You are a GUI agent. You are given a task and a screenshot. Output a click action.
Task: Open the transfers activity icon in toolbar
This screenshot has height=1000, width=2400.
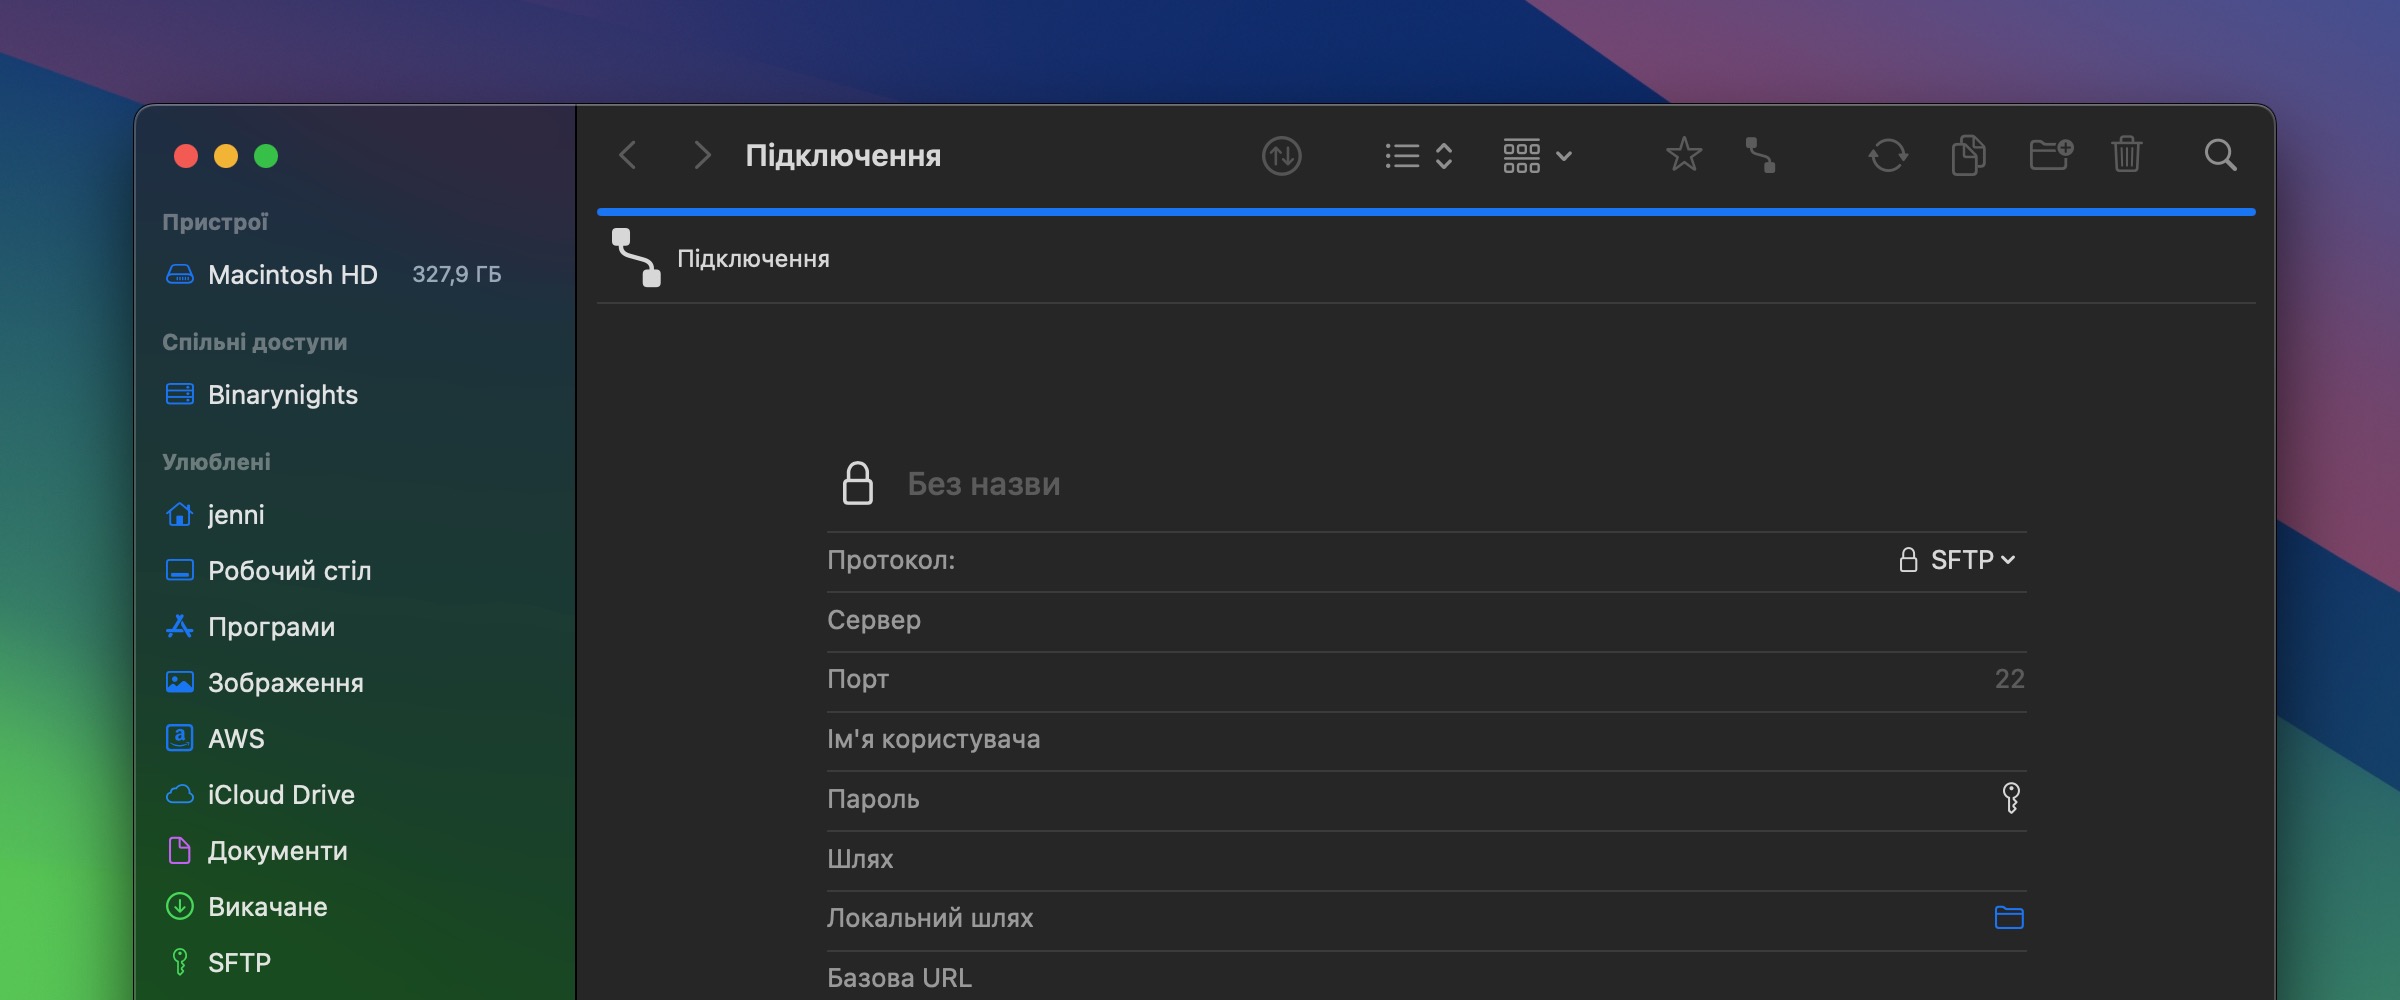(1281, 156)
